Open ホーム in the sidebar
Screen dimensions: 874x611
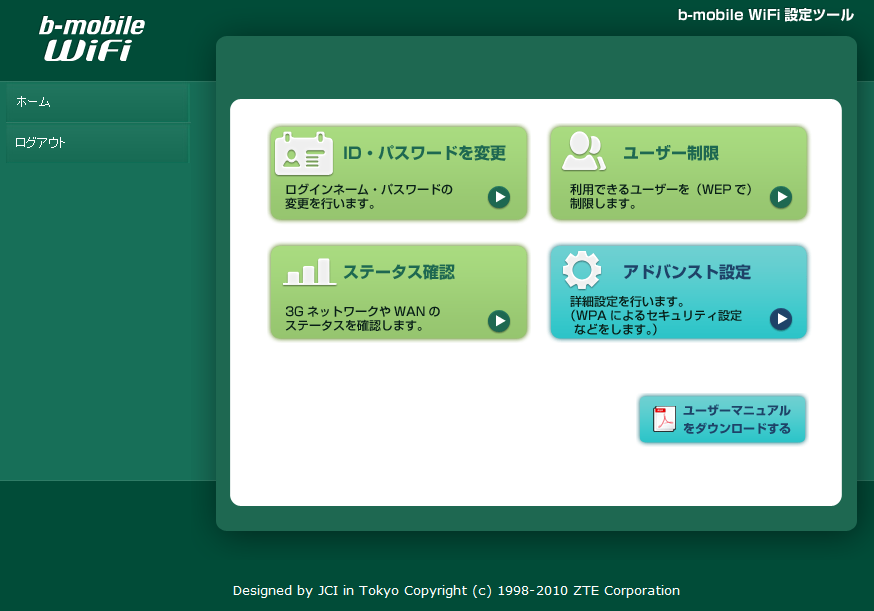tap(98, 102)
